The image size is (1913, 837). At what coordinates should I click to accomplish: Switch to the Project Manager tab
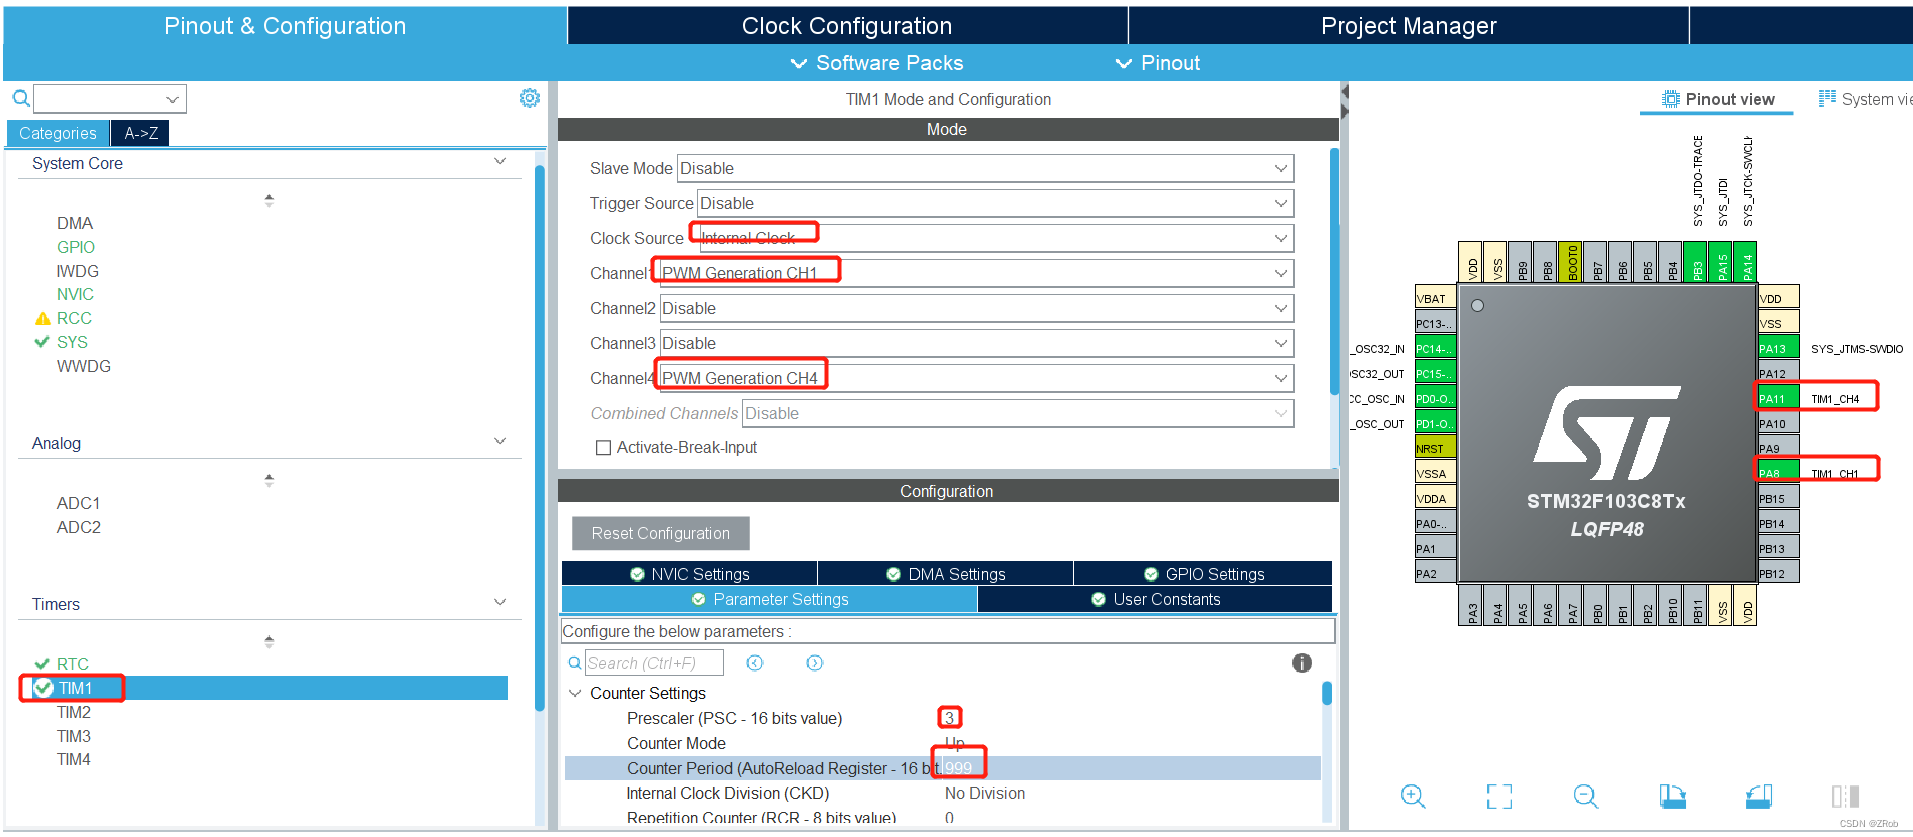(x=1408, y=26)
